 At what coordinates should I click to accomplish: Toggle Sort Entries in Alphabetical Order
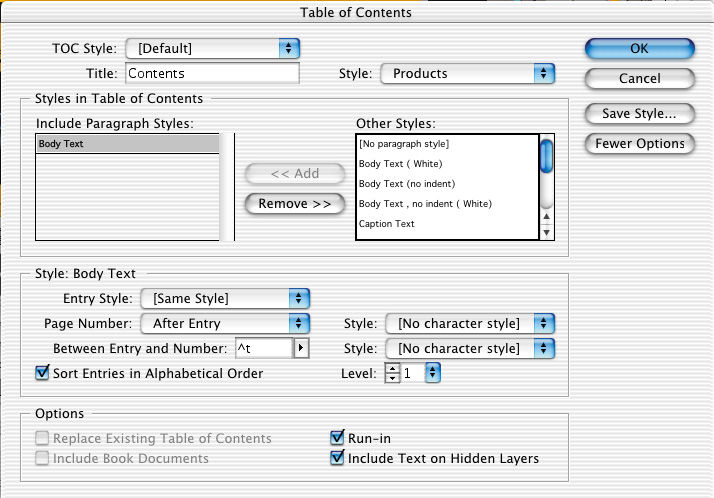click(42, 373)
